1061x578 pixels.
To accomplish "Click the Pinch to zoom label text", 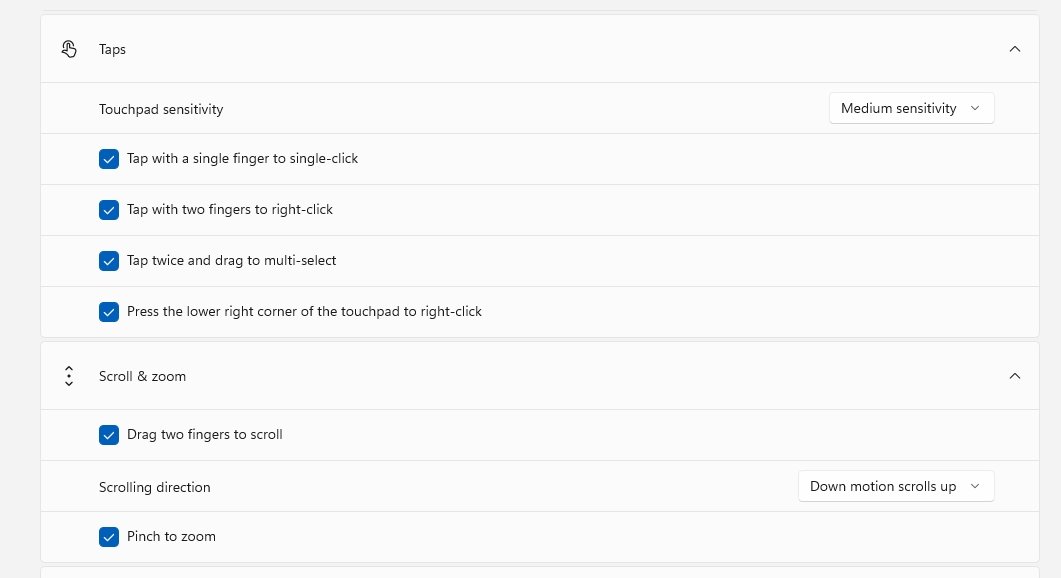I will pos(171,536).
